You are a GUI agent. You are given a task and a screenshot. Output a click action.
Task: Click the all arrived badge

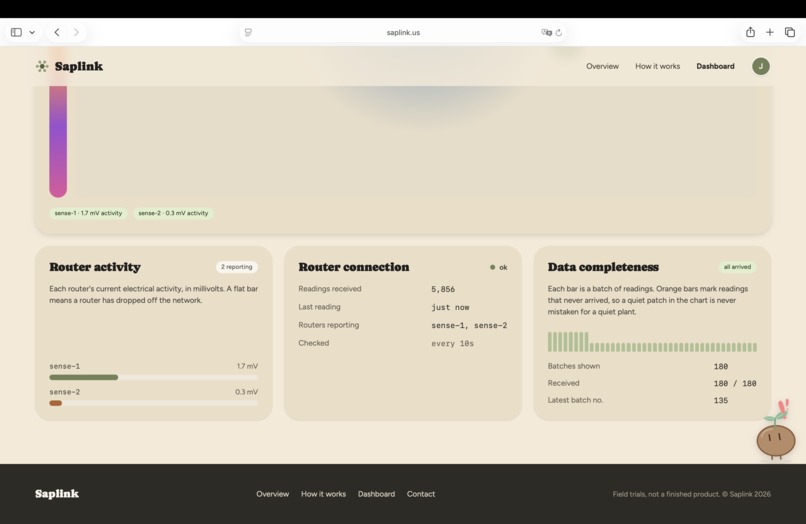(x=737, y=267)
